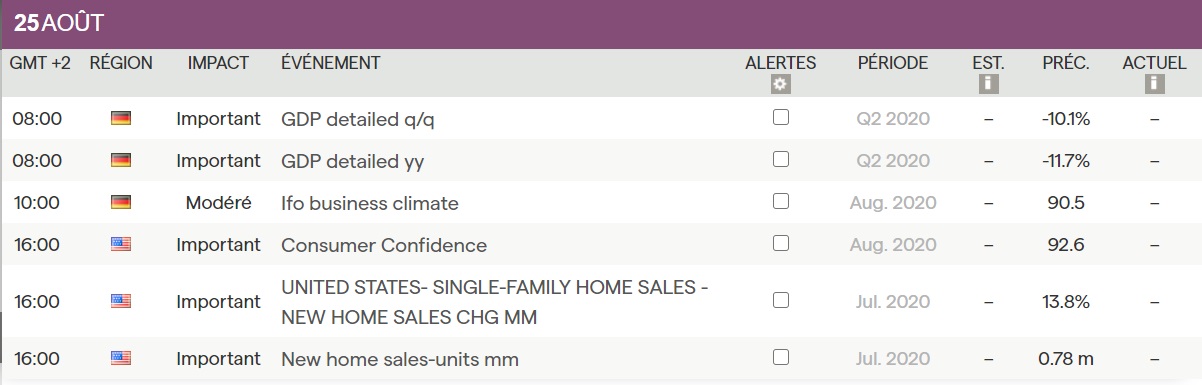This screenshot has height=385, width=1202.
Task: Click the German flag beside Ifo business climate
Action: (121, 202)
